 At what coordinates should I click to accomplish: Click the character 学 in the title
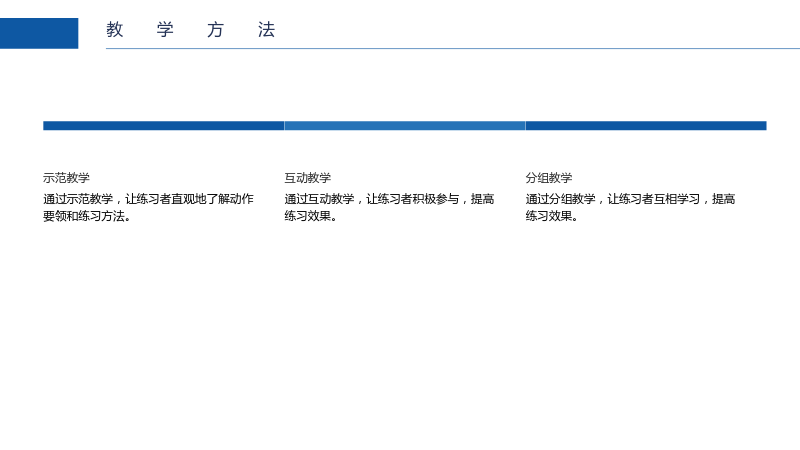[x=165, y=30]
